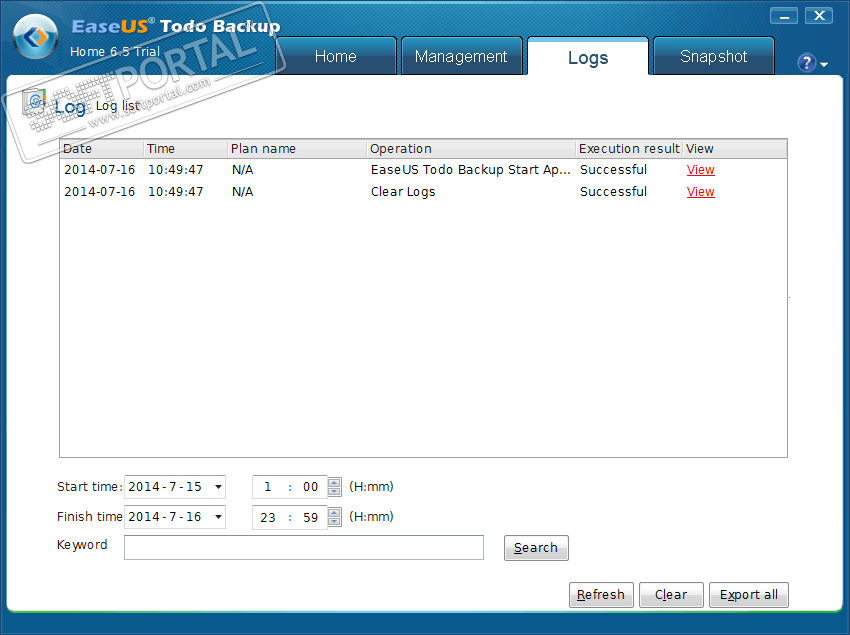850x635 pixels.
Task: Decrease the Start time hour spinner
Action: click(334, 491)
